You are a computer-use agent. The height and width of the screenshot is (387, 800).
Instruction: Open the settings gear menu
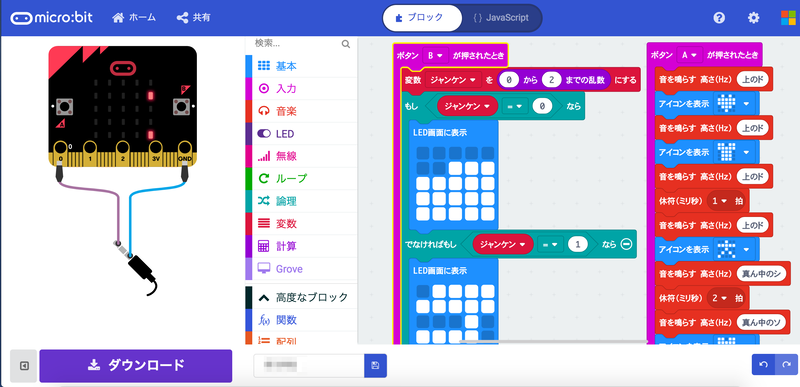(754, 18)
